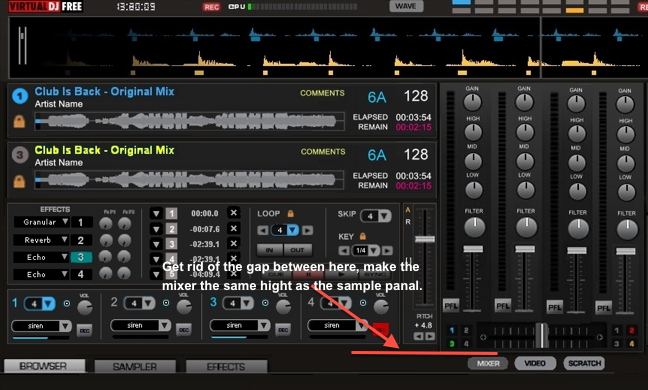Click the FILTER knob on mixer channel one
The height and width of the screenshot is (390, 648).
(x=474, y=227)
